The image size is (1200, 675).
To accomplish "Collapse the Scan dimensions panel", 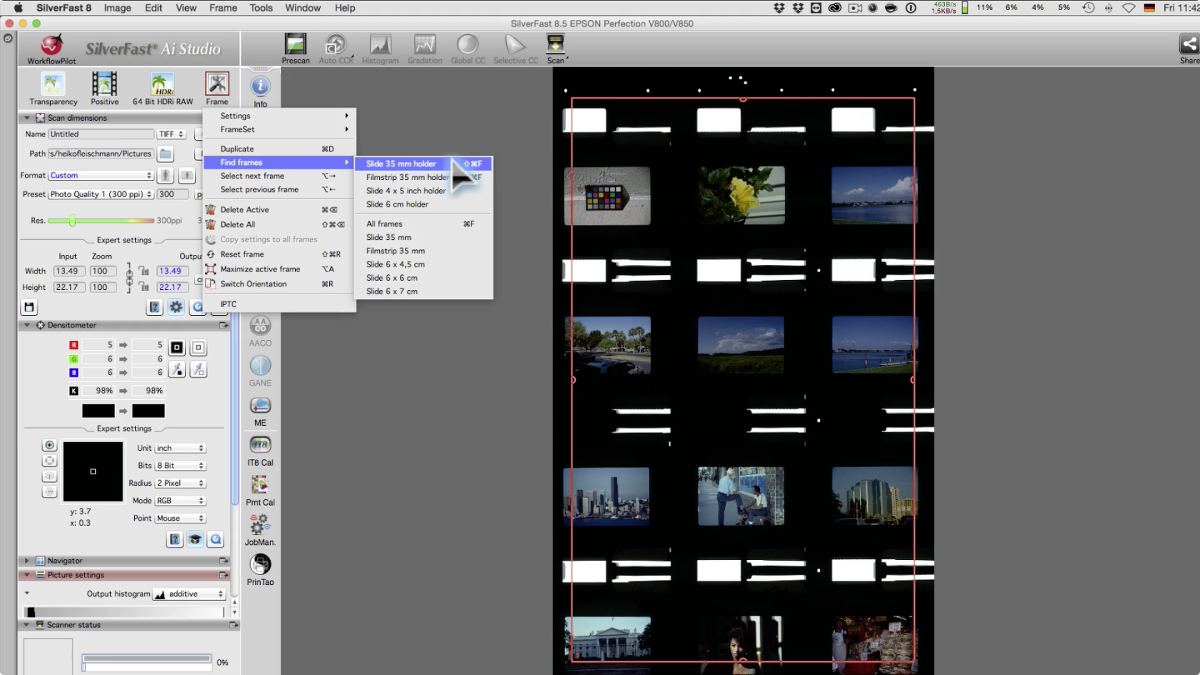I will coord(27,118).
